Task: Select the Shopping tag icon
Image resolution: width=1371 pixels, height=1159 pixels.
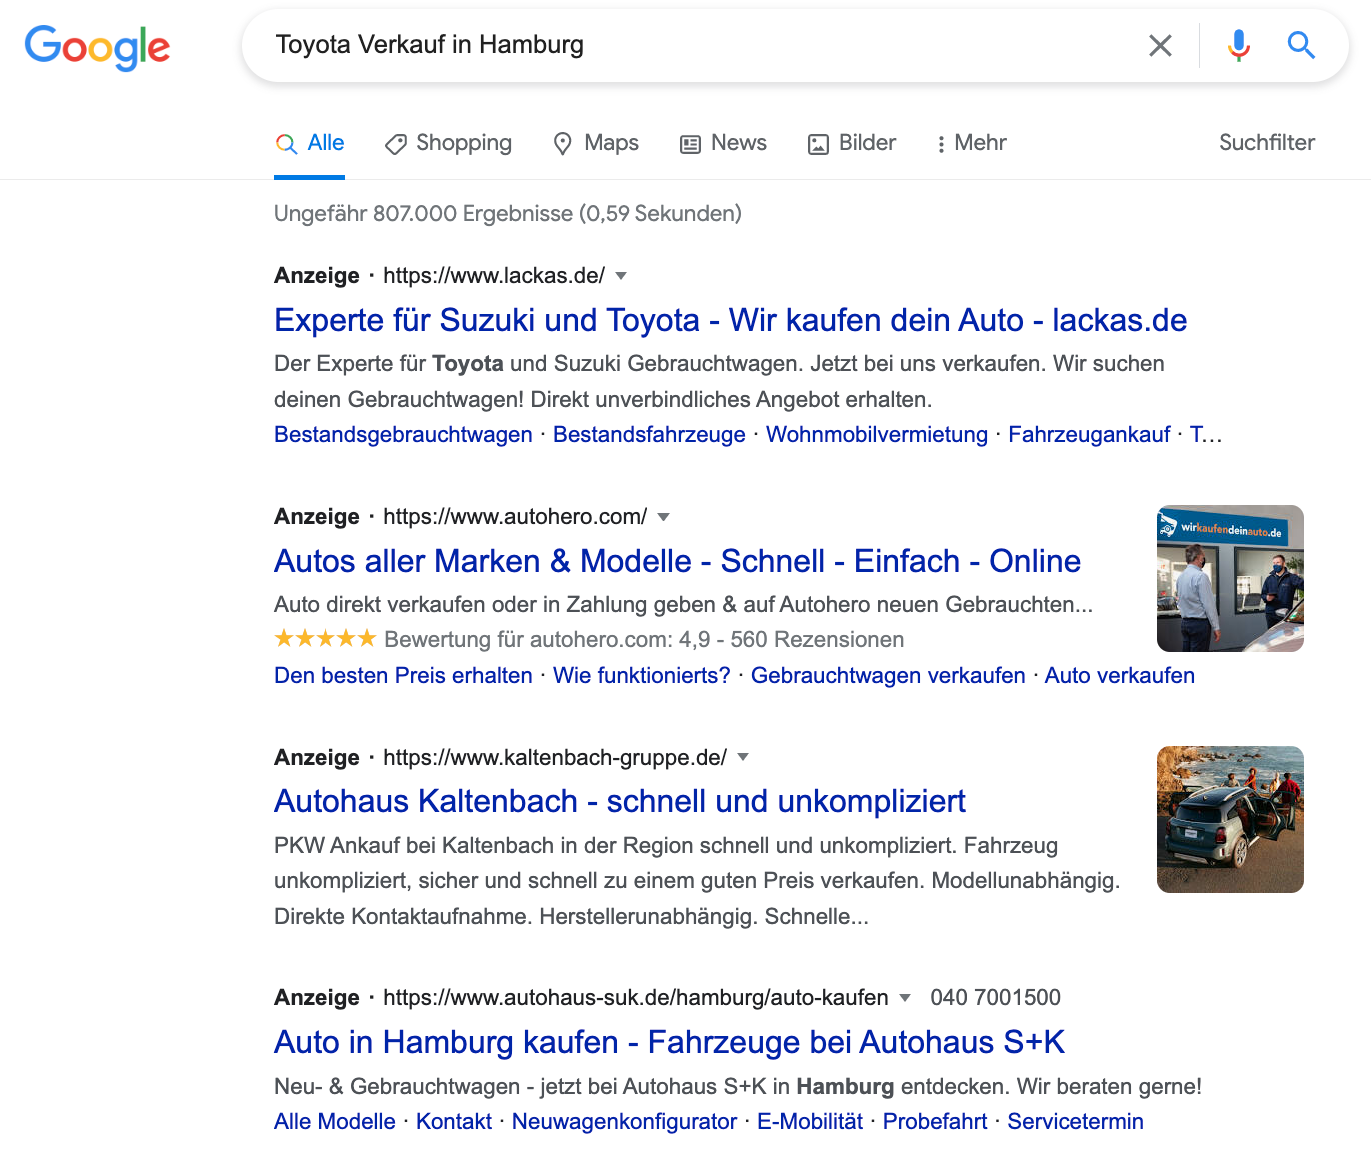Action: click(395, 143)
